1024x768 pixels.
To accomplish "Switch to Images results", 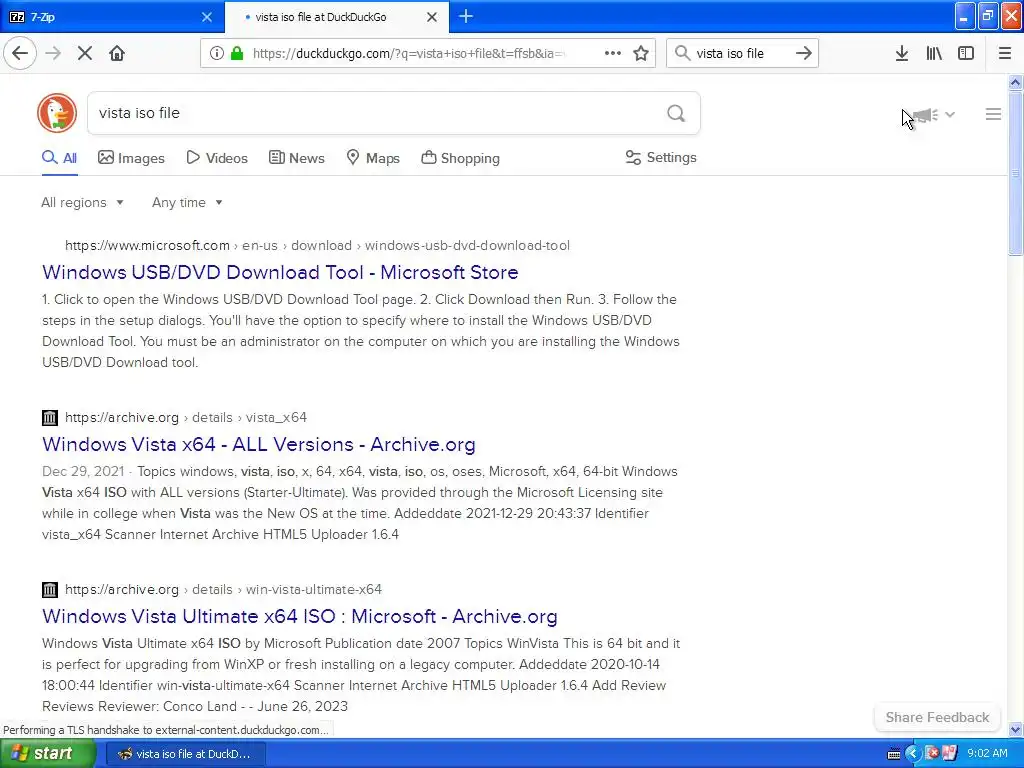I will coord(131,158).
